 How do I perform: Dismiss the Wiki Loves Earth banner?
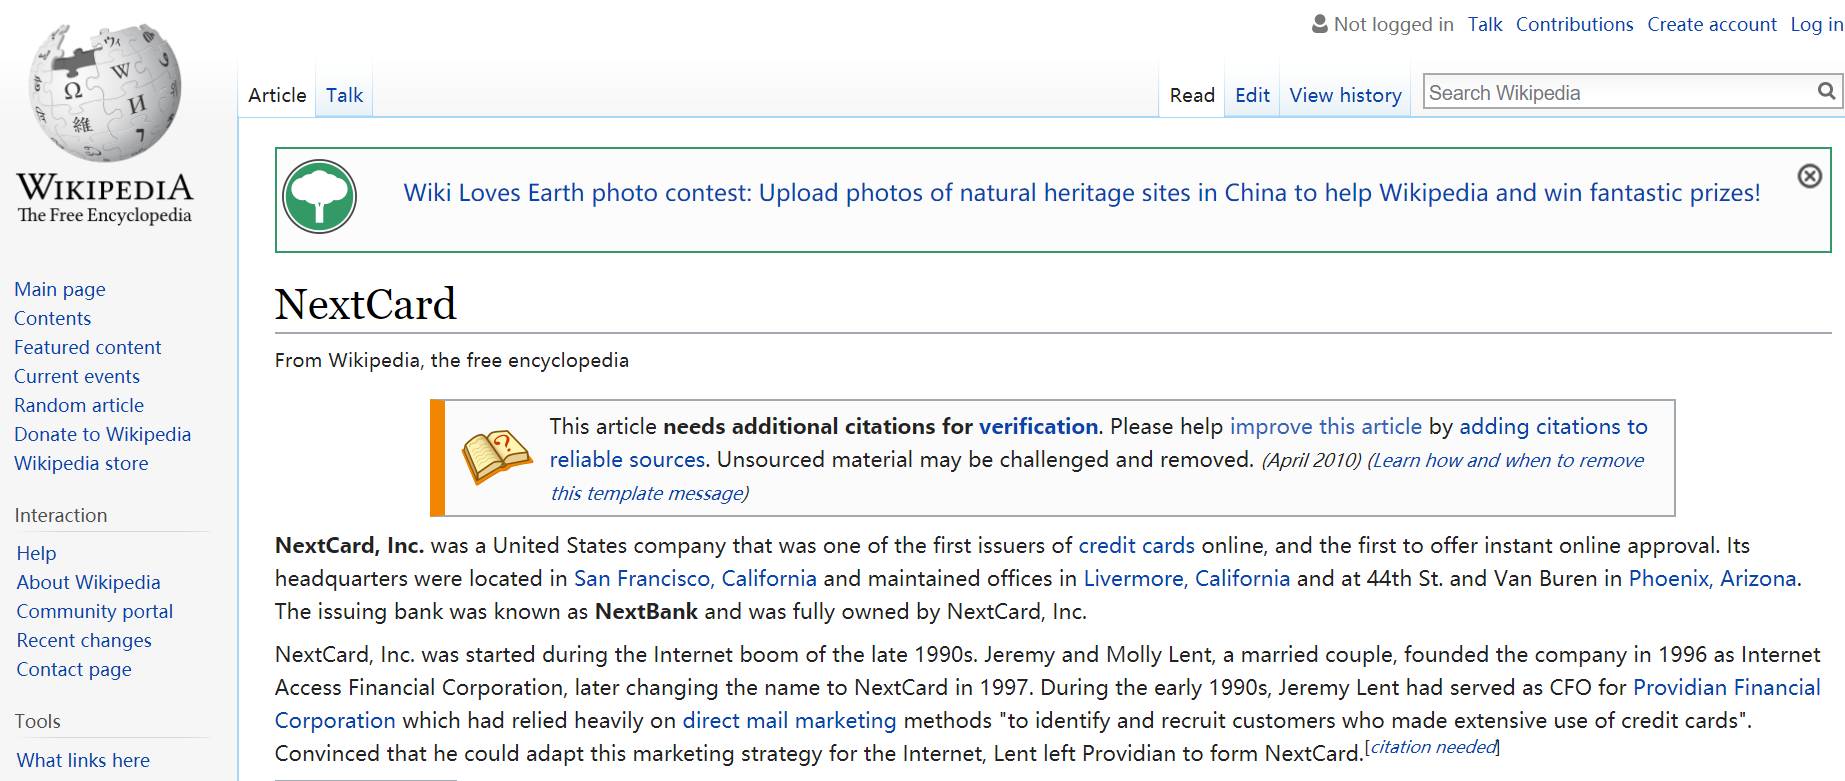[1809, 176]
